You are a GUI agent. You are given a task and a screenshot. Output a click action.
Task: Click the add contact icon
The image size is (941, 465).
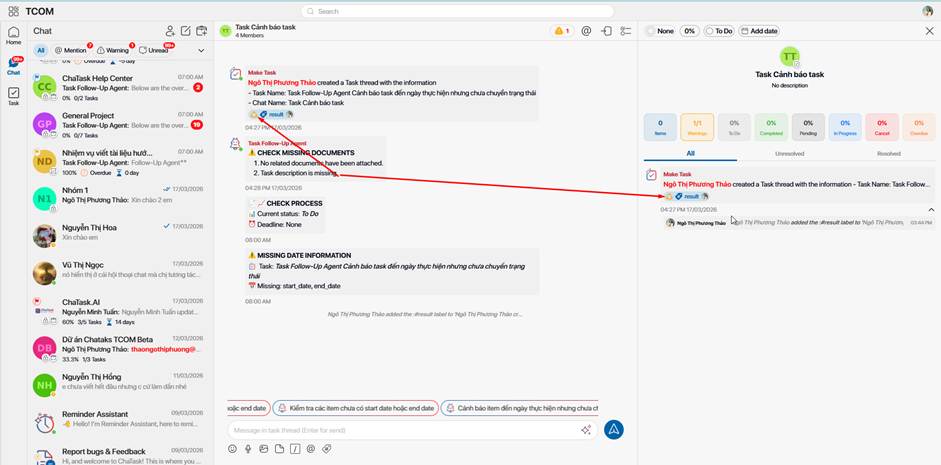(170, 31)
